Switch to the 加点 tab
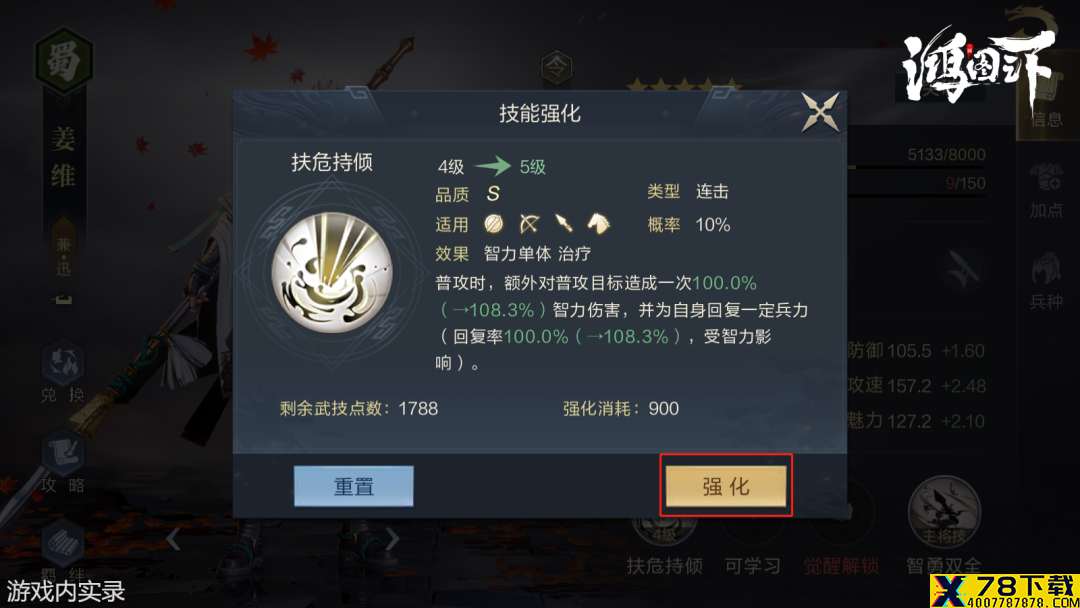Screen dimensions: 1080x608 click(x=1046, y=191)
